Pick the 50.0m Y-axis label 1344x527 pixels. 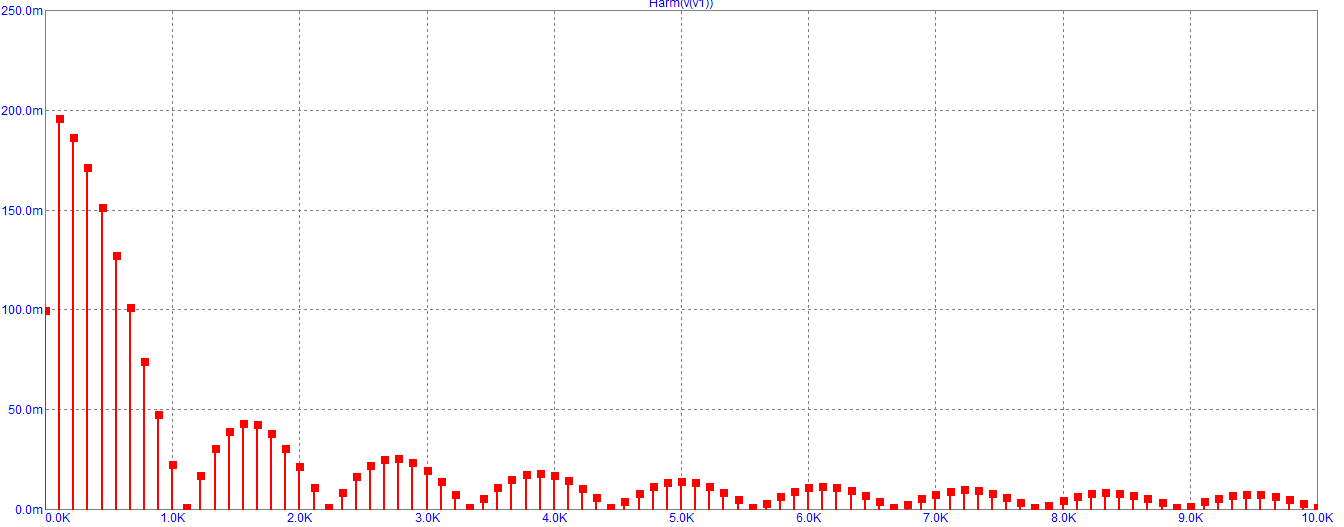pos(25,410)
